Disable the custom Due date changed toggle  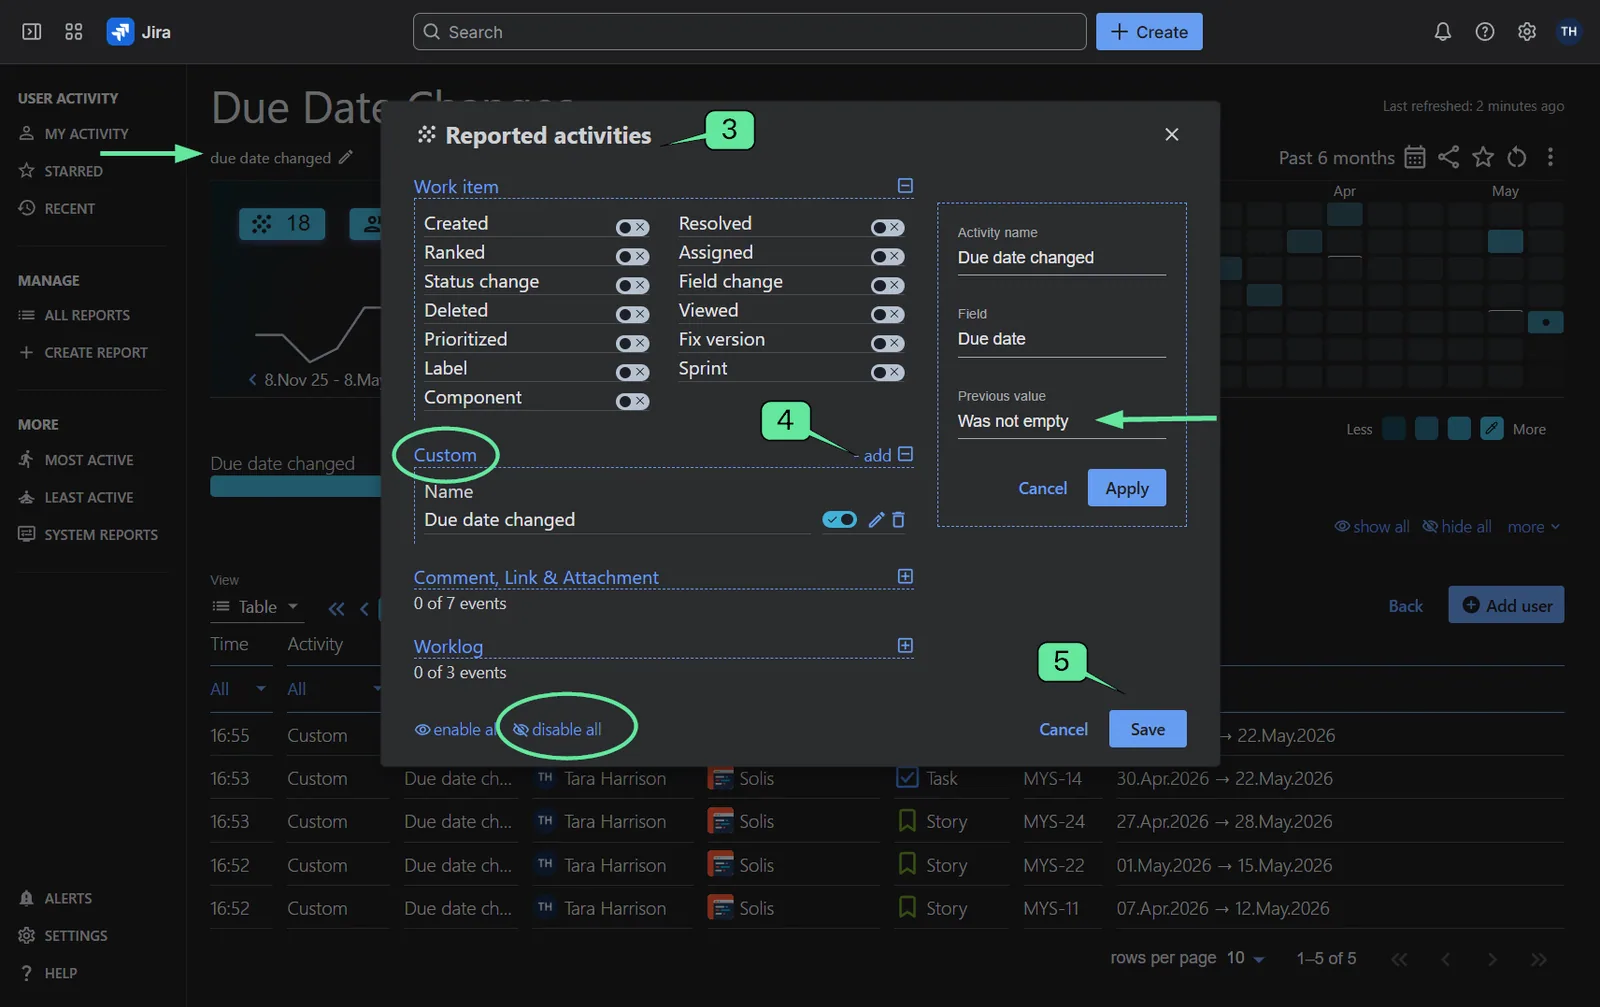point(839,520)
